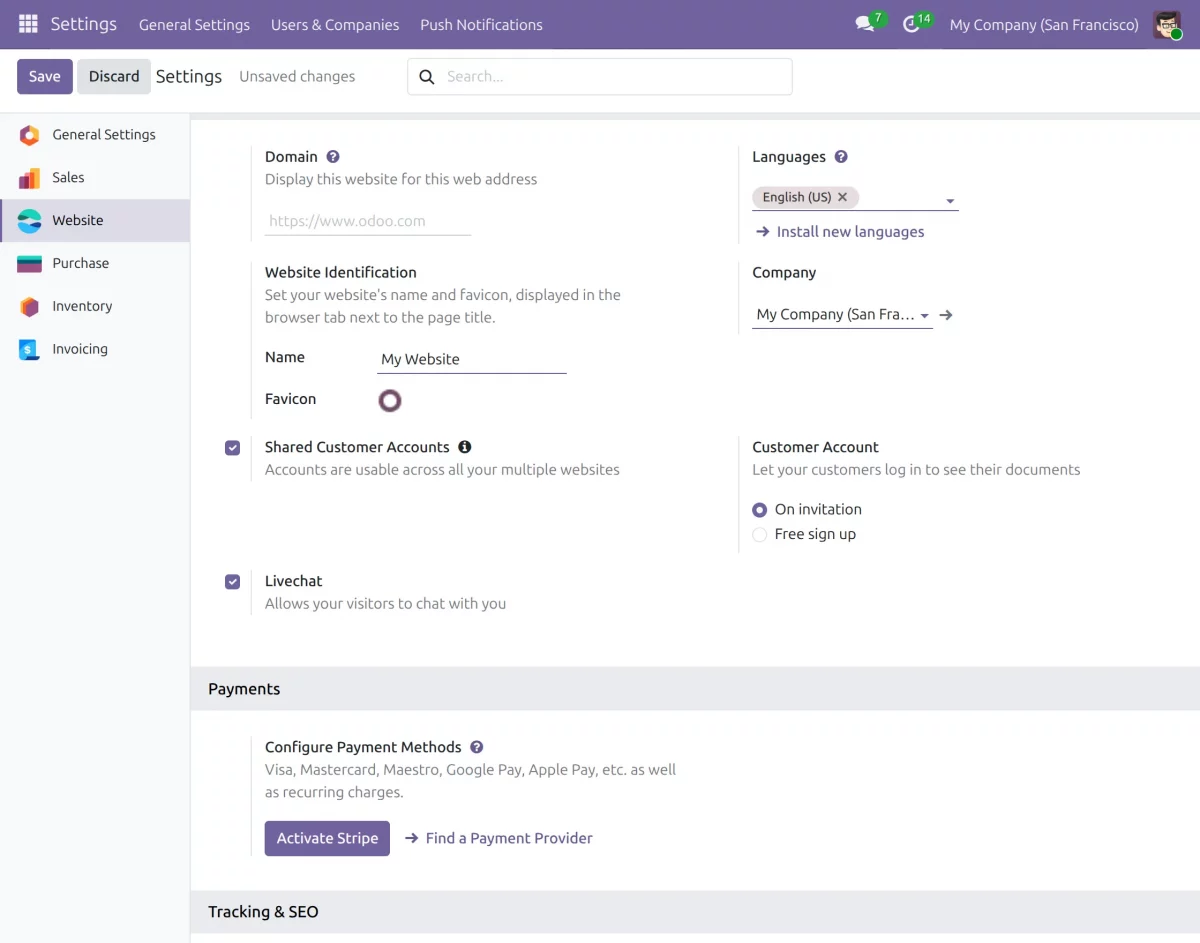Click the Tracking & SEO section header
Image resolution: width=1200 pixels, height=943 pixels.
[263, 912]
